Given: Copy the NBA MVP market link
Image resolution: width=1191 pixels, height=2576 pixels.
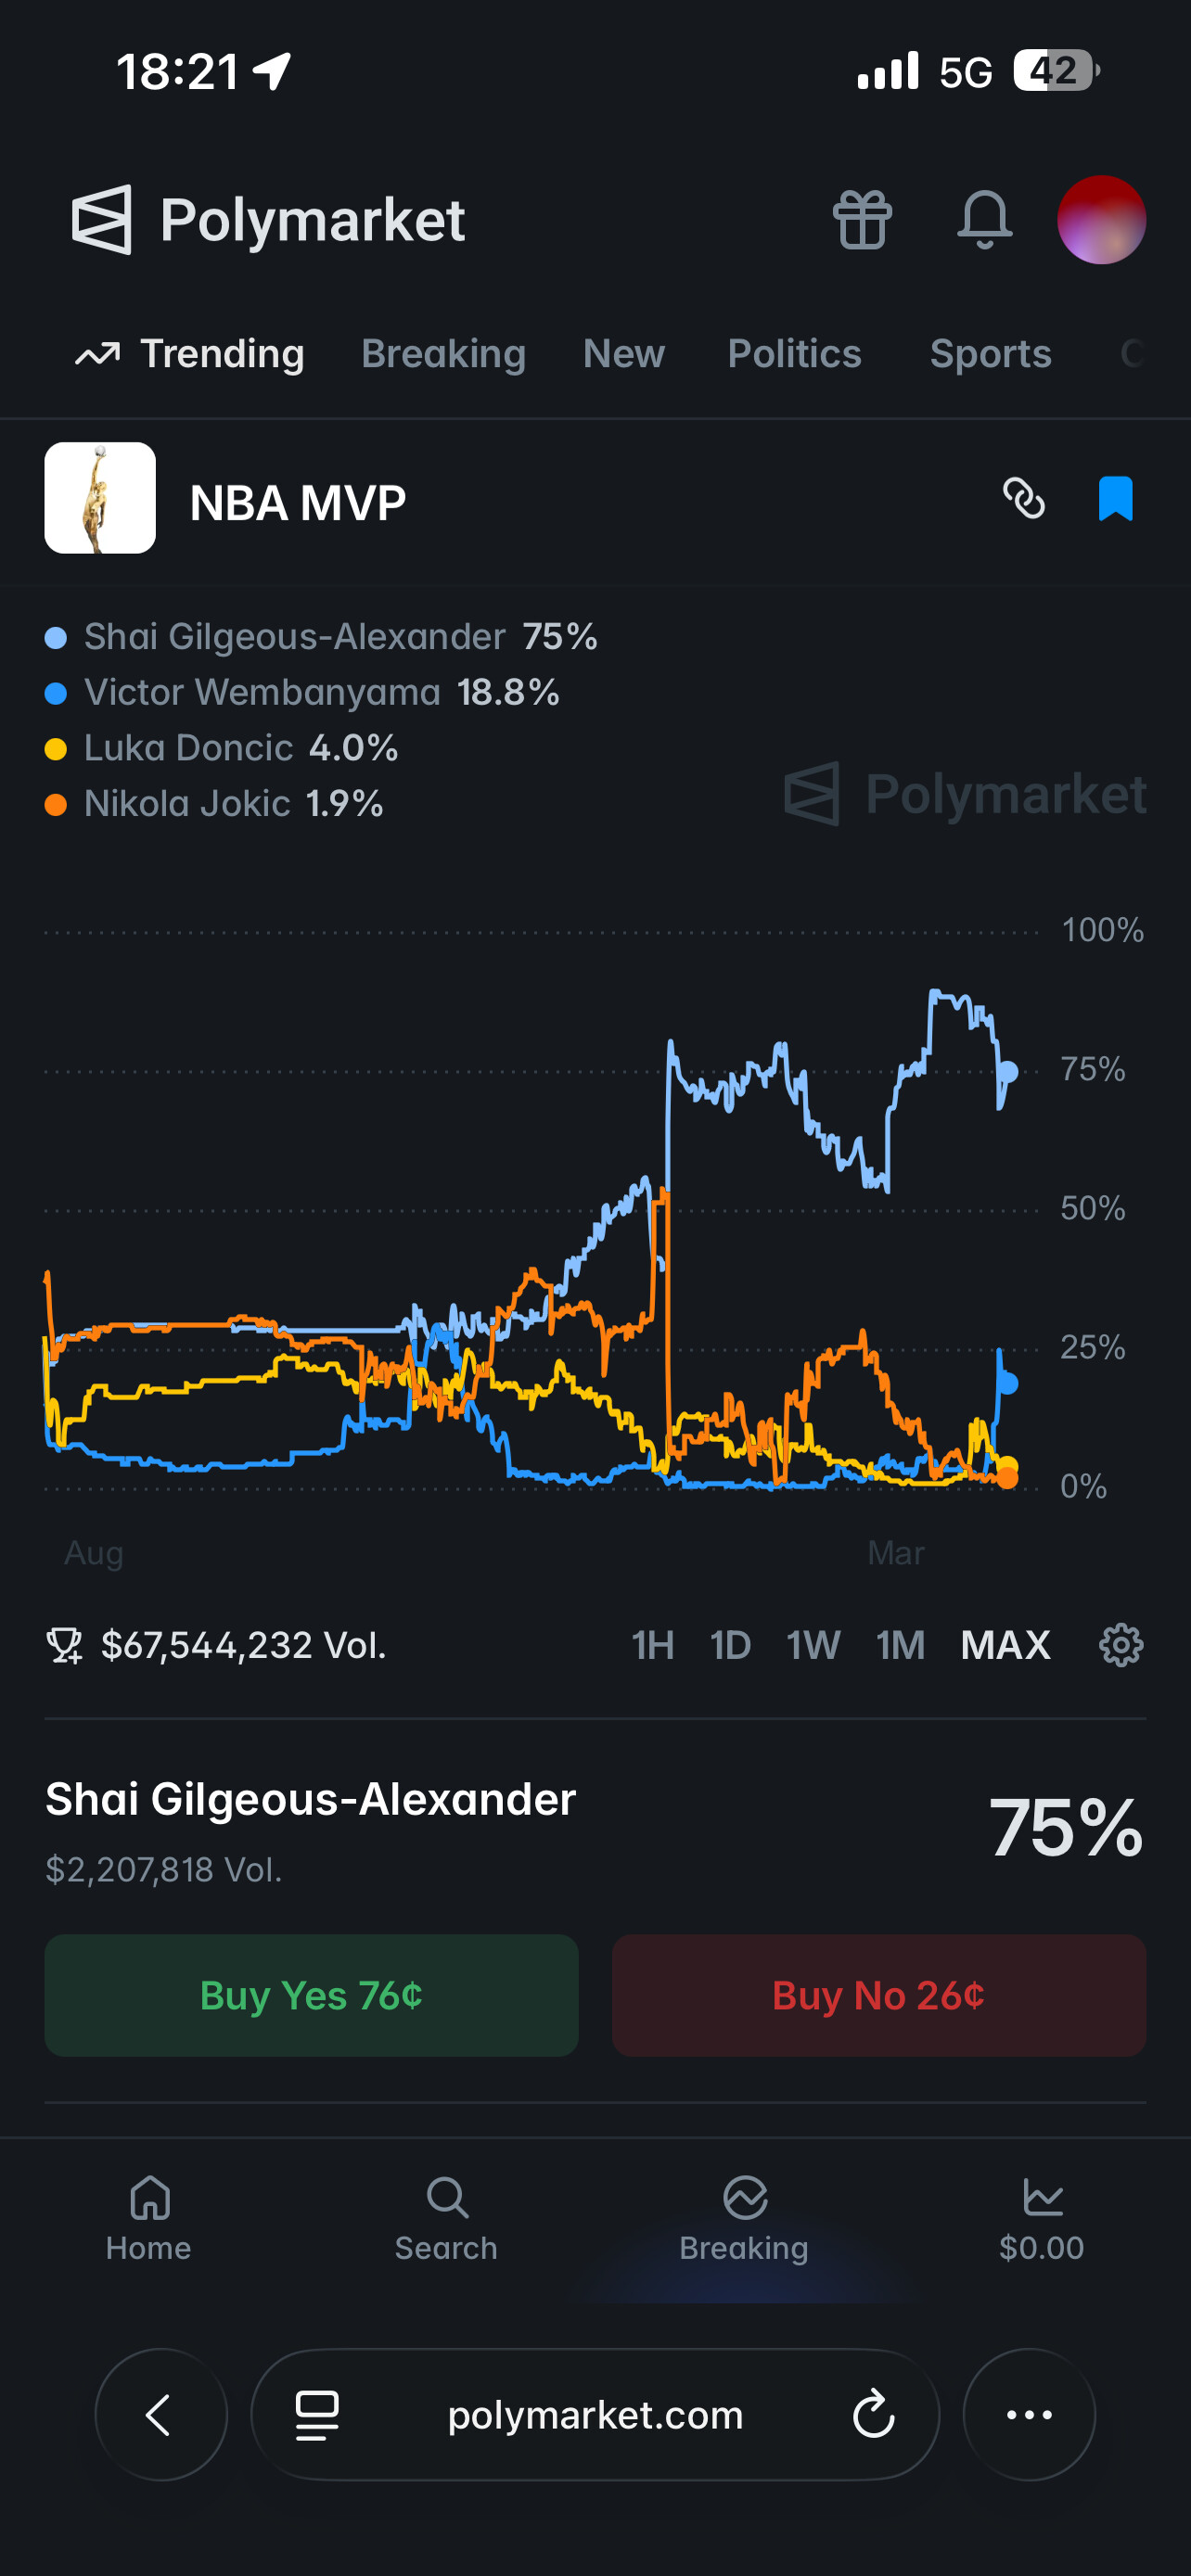Looking at the screenshot, I should click(x=1024, y=498).
